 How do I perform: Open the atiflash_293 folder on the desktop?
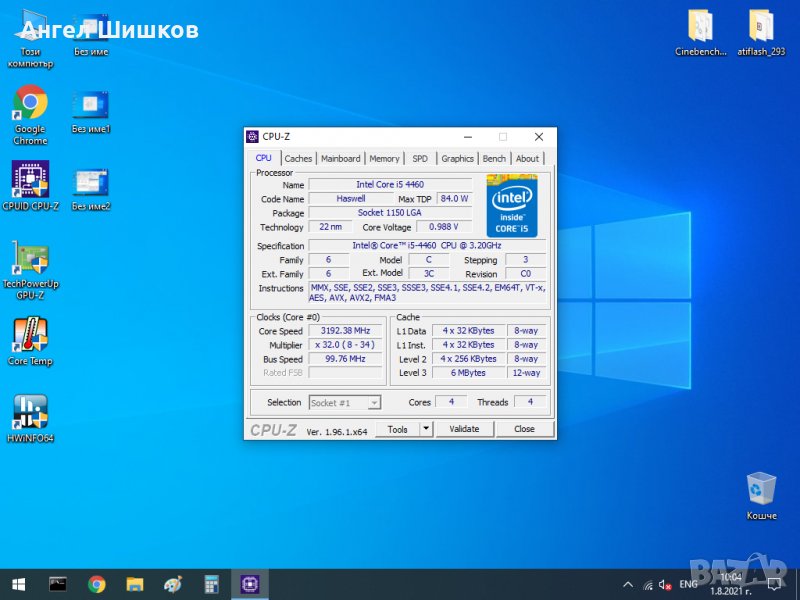761,27
